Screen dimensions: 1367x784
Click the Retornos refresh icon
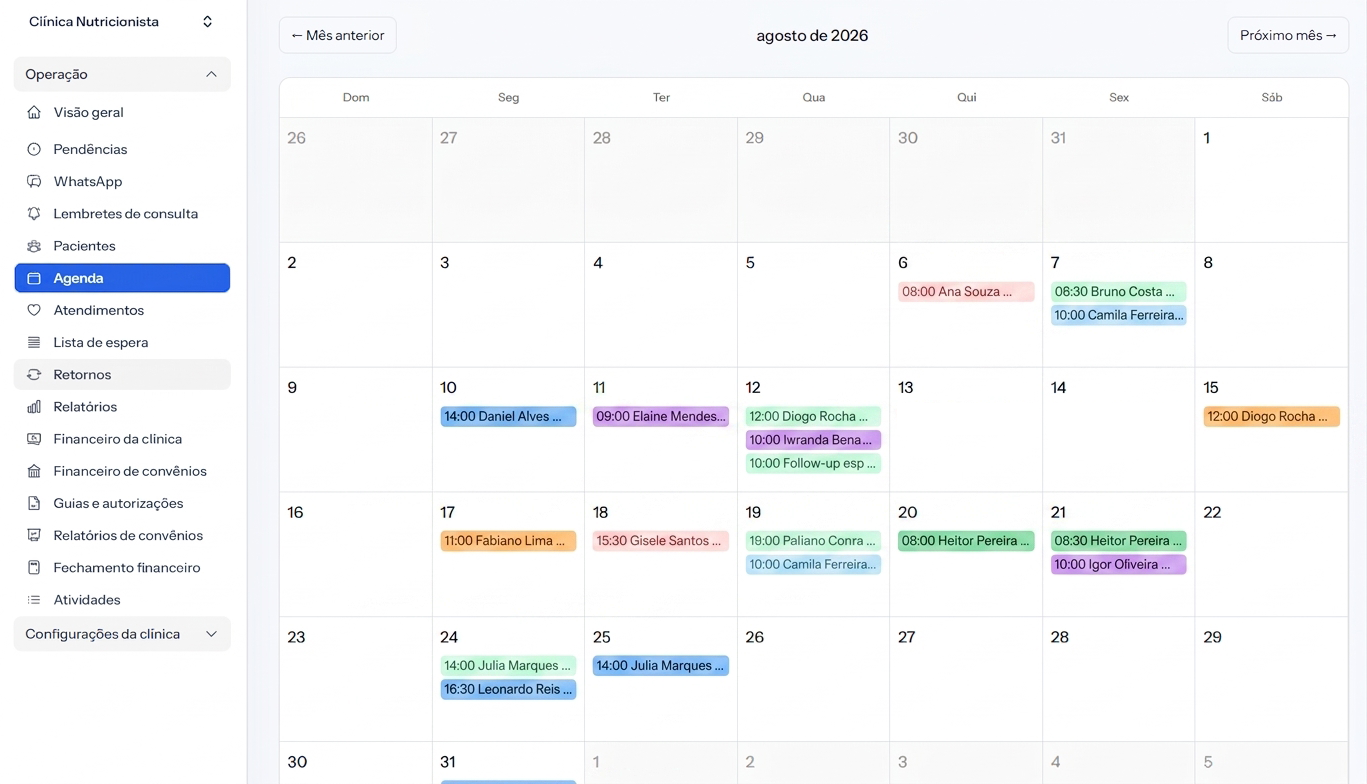click(34, 374)
